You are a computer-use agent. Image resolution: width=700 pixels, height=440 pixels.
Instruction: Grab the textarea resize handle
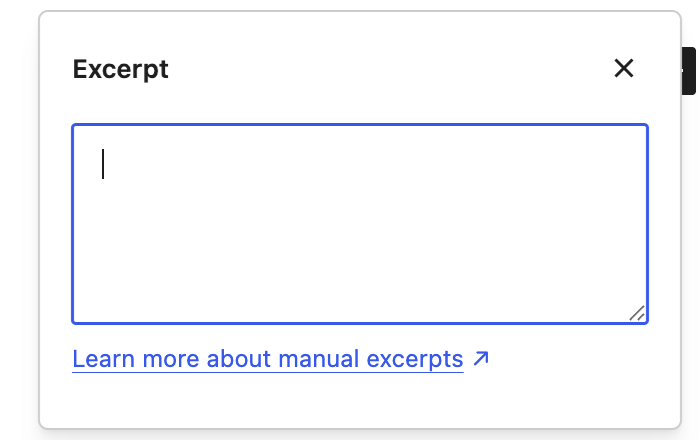pyautogui.click(x=637, y=313)
